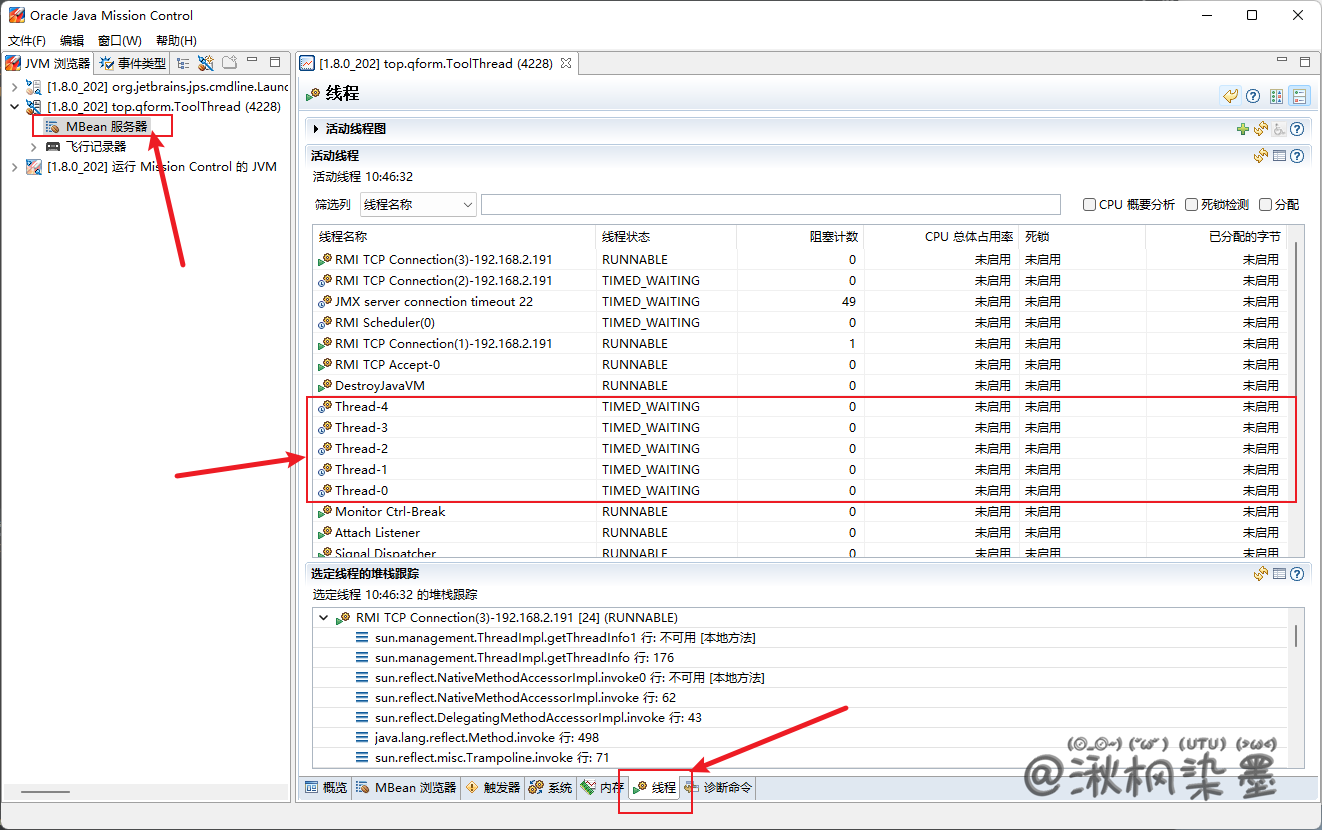Click the tree layout icon in JVM browser toolbar

[x=183, y=63]
